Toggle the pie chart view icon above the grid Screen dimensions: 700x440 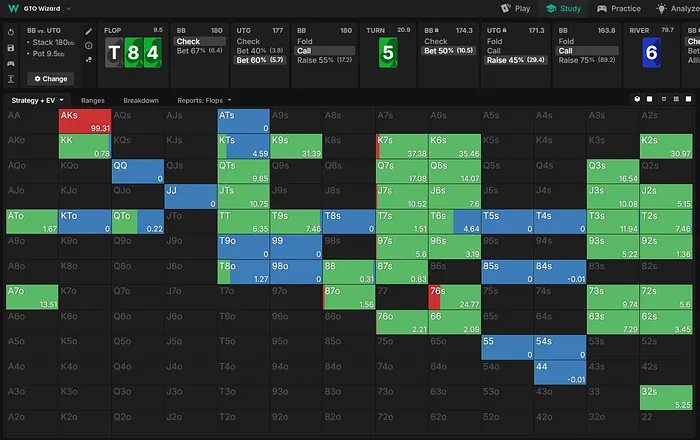[x=638, y=100]
